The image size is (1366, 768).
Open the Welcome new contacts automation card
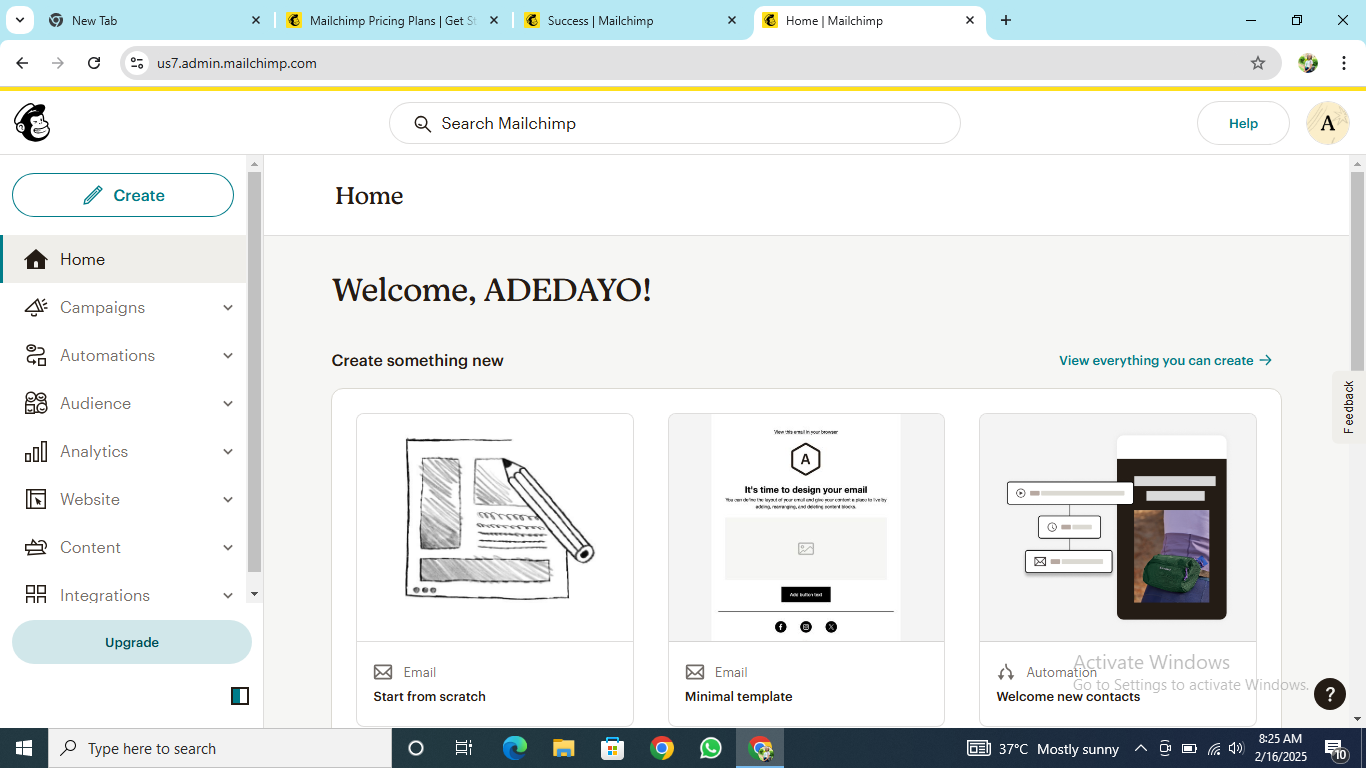tap(1118, 570)
